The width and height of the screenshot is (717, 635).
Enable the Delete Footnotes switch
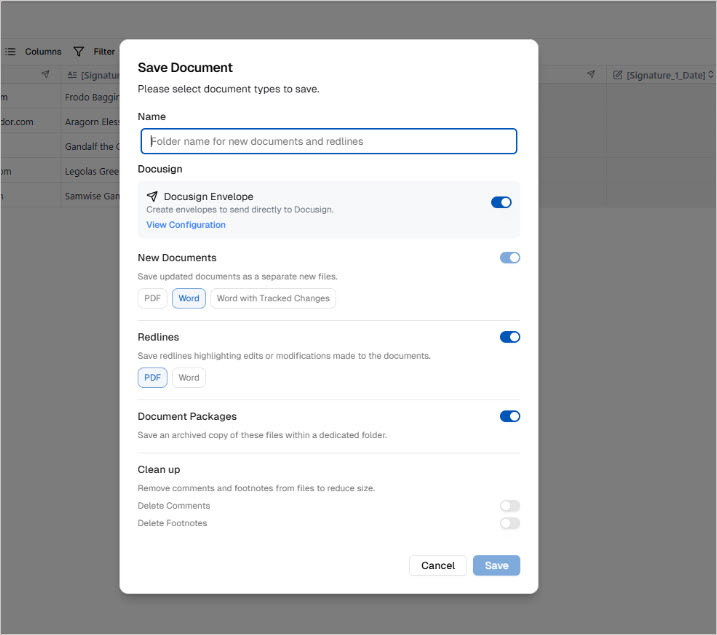click(x=510, y=523)
